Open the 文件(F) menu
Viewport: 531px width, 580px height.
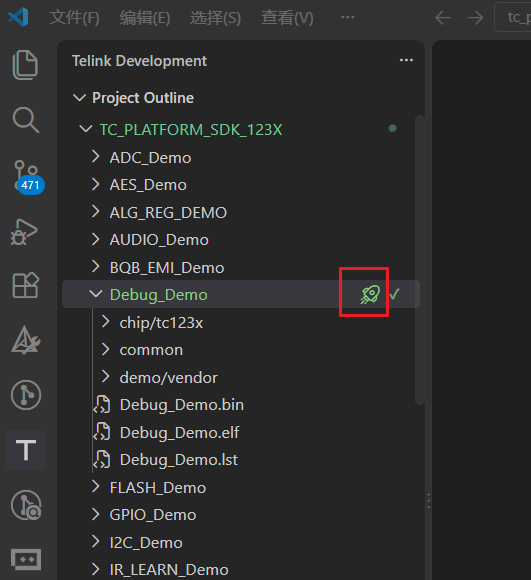(x=75, y=17)
